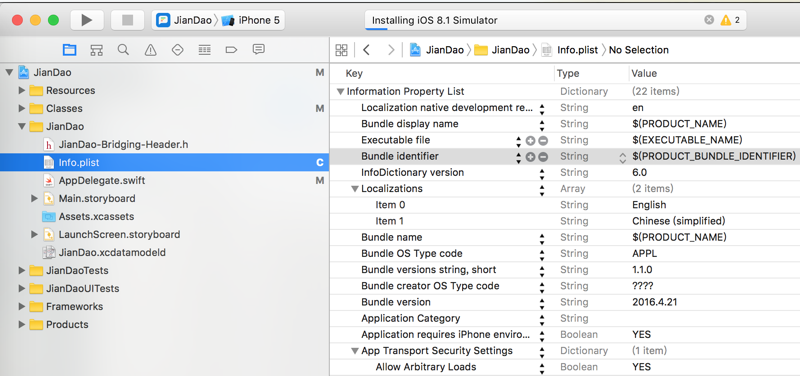The width and height of the screenshot is (800, 376).
Task: Expand the Classes folder
Action: pyautogui.click(x=22, y=109)
